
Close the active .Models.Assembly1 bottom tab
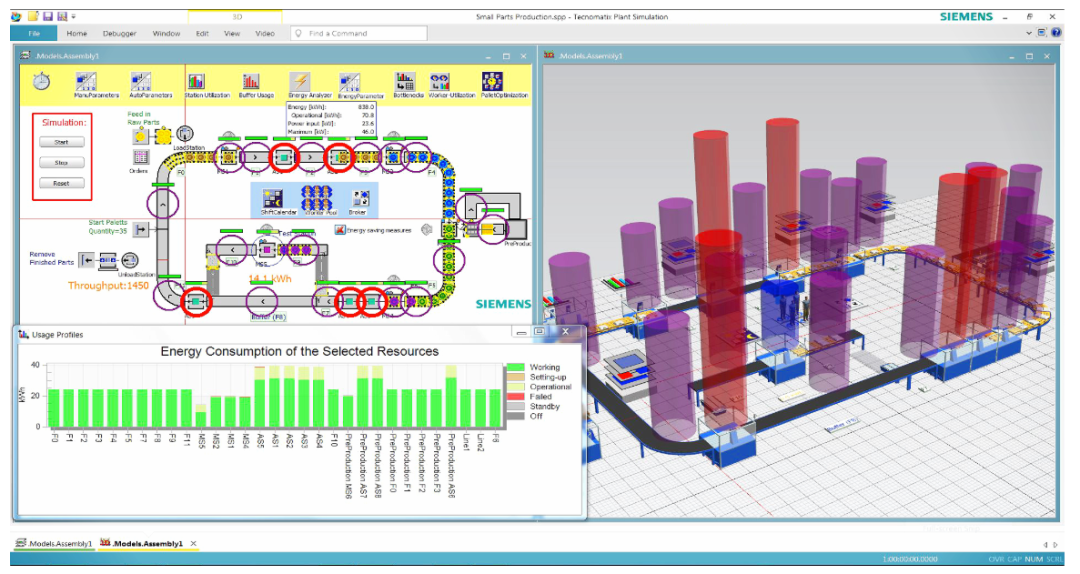pos(194,544)
